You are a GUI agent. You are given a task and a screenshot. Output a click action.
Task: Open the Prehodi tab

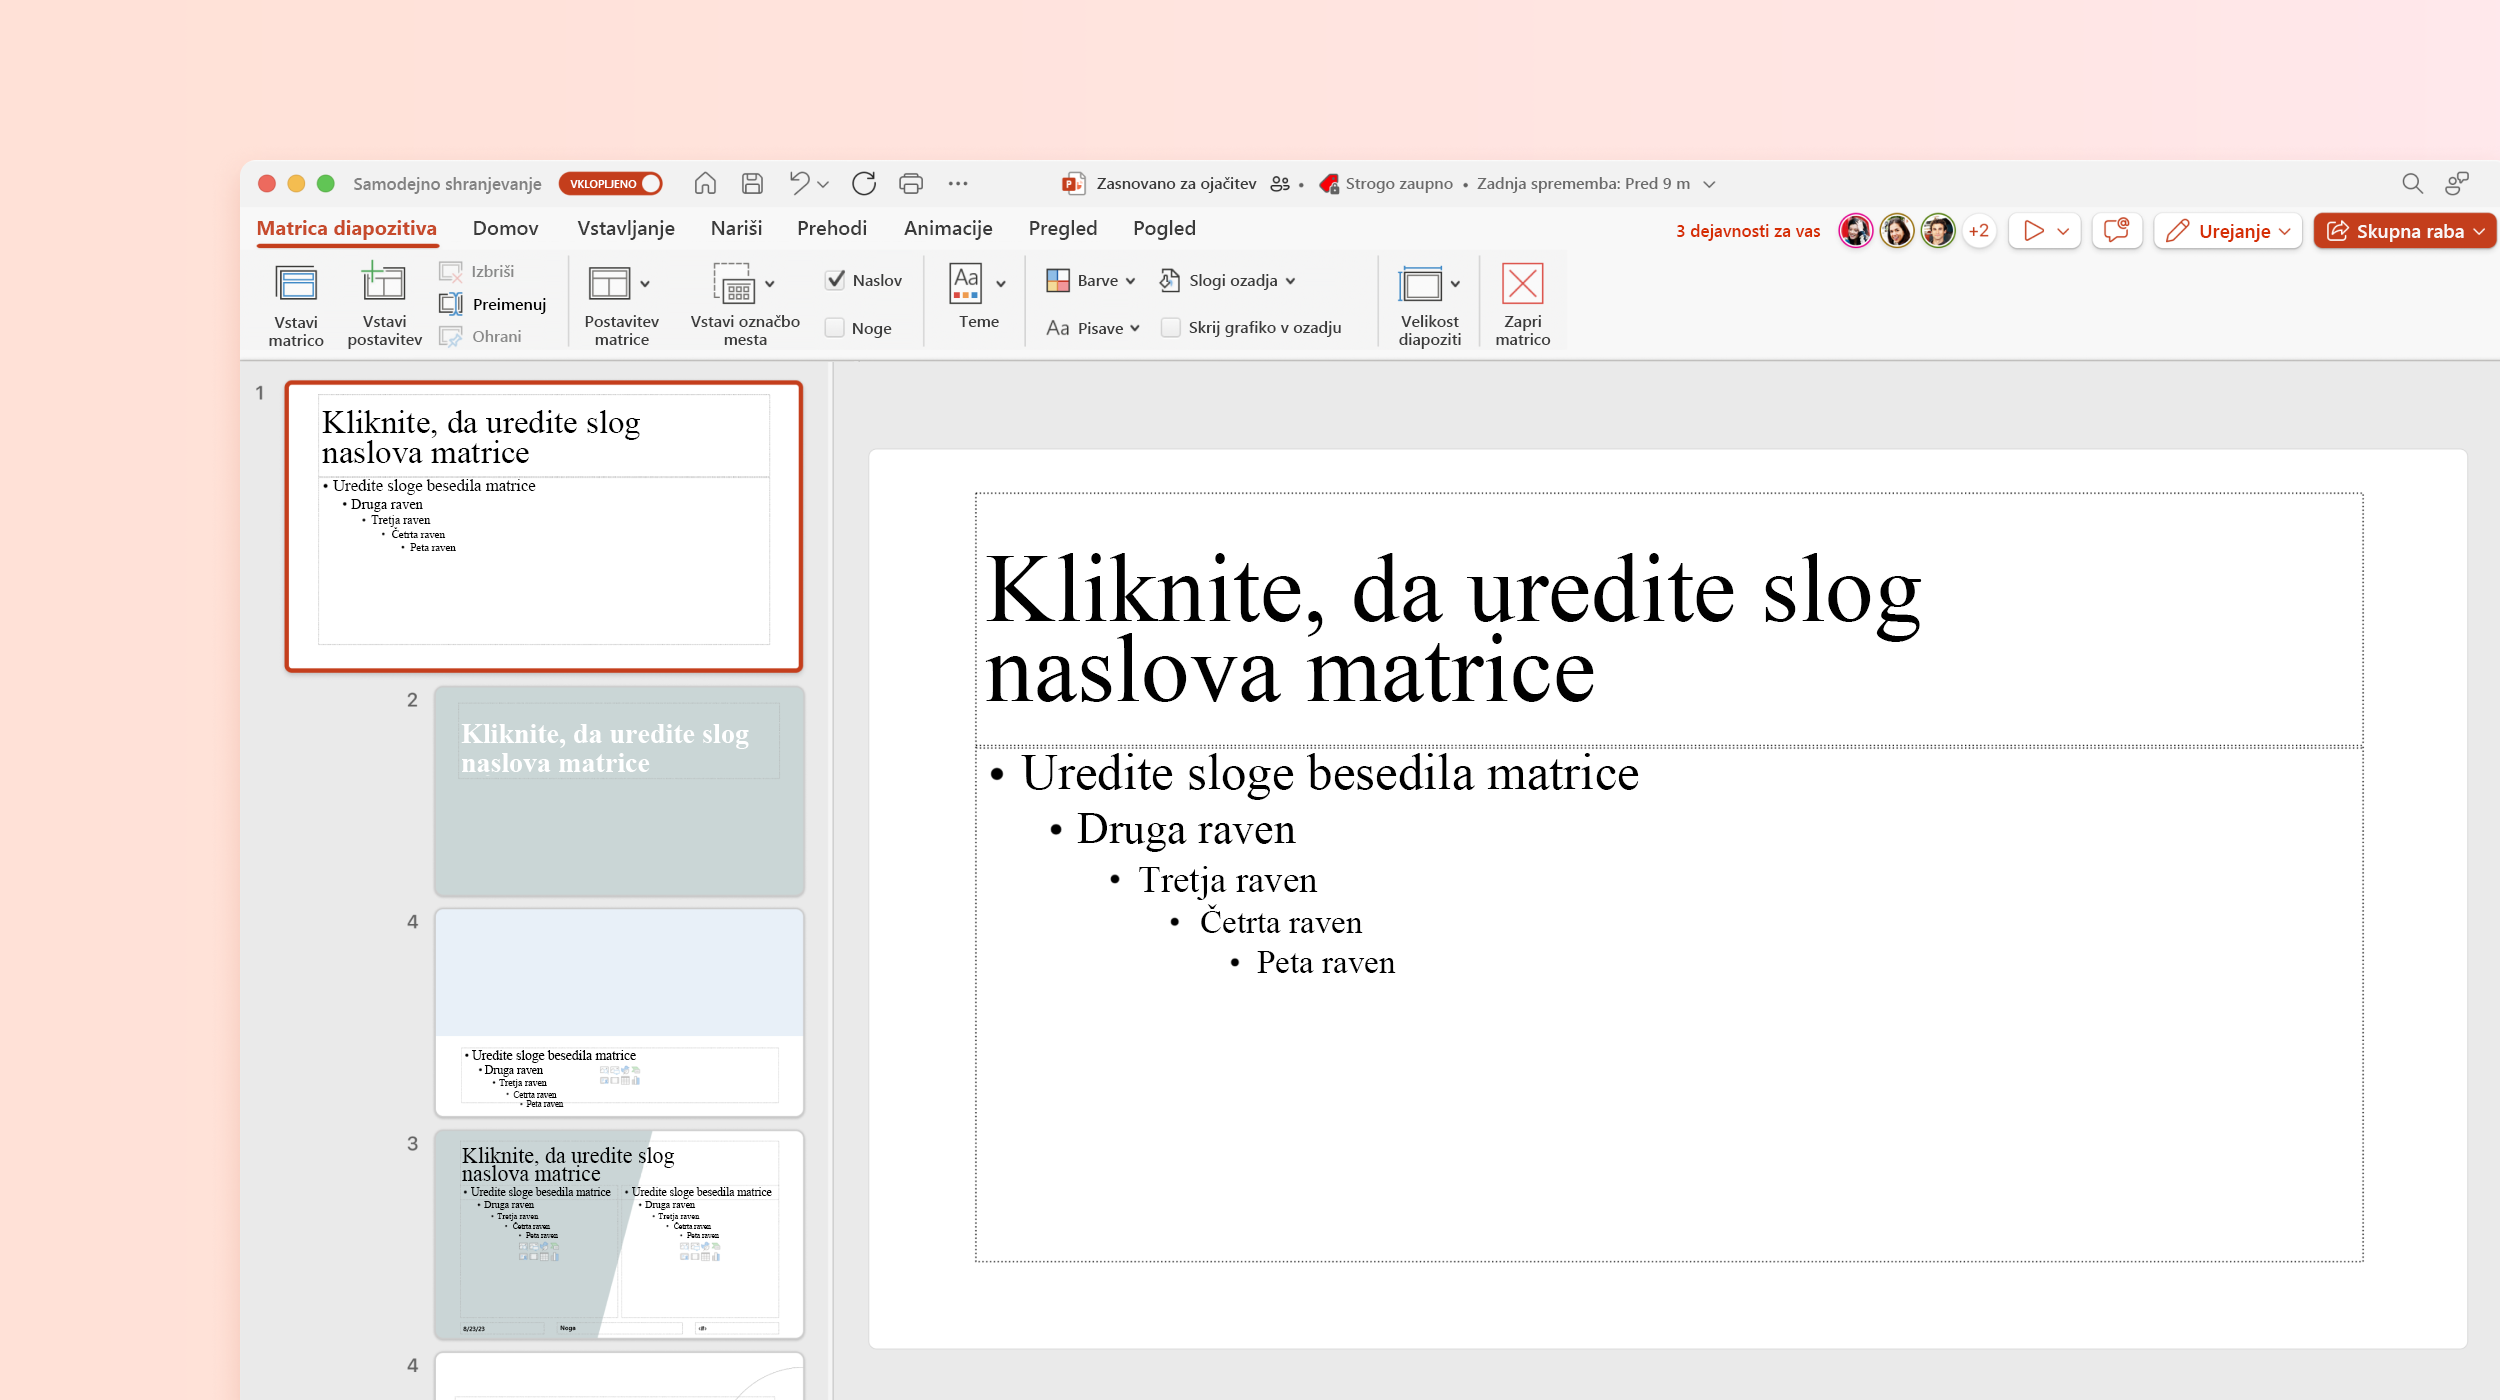click(x=832, y=228)
